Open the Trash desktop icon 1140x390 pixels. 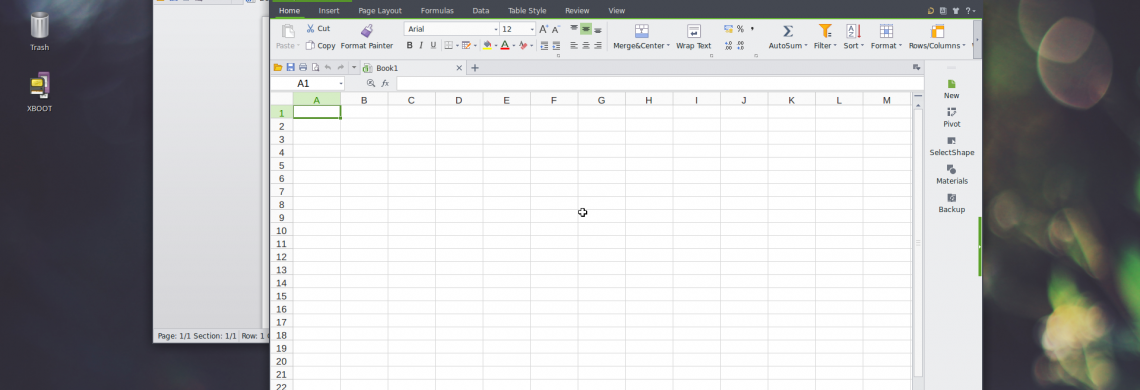pos(39,31)
